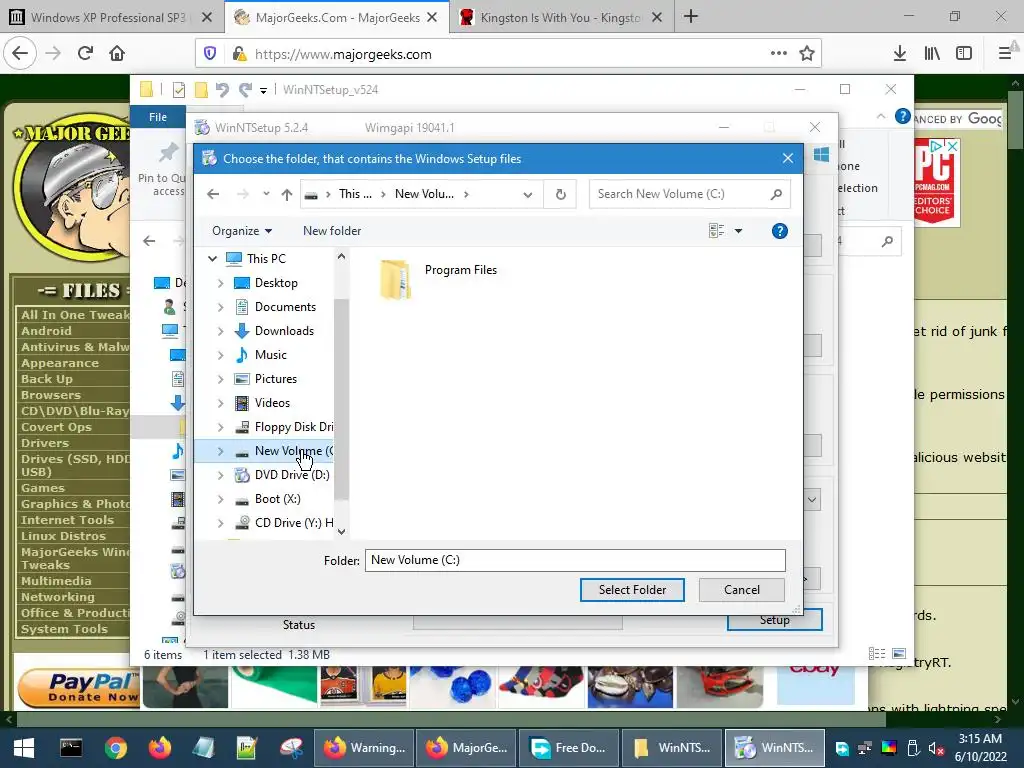Expand DVD Drive (D:) tree node
Screen dimensions: 1024x768
(220, 475)
